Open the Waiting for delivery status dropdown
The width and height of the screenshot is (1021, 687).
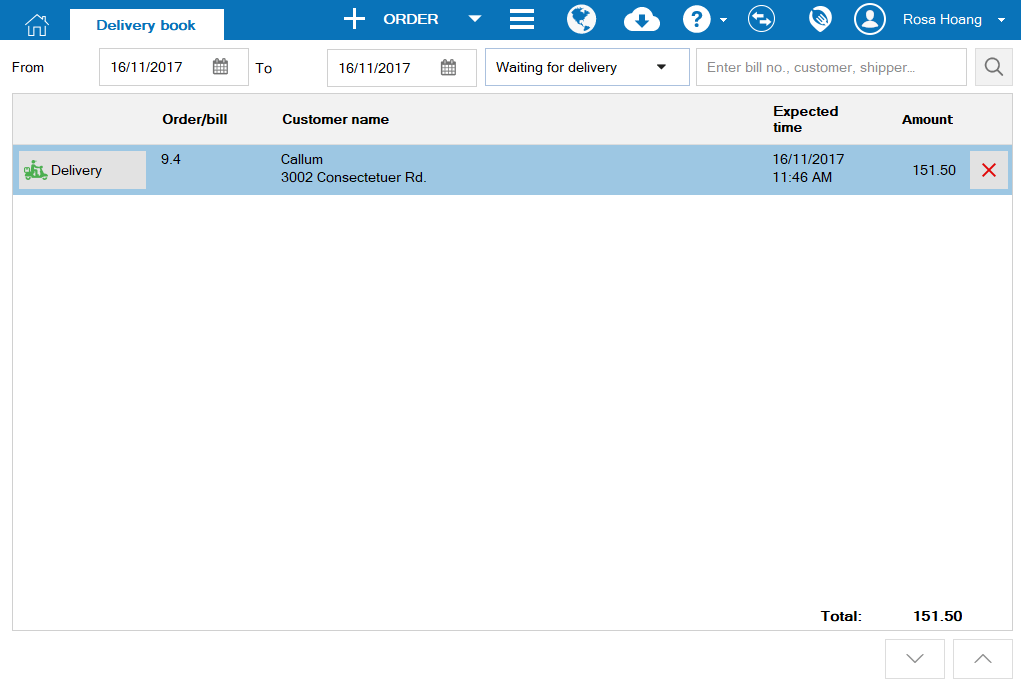(586, 67)
